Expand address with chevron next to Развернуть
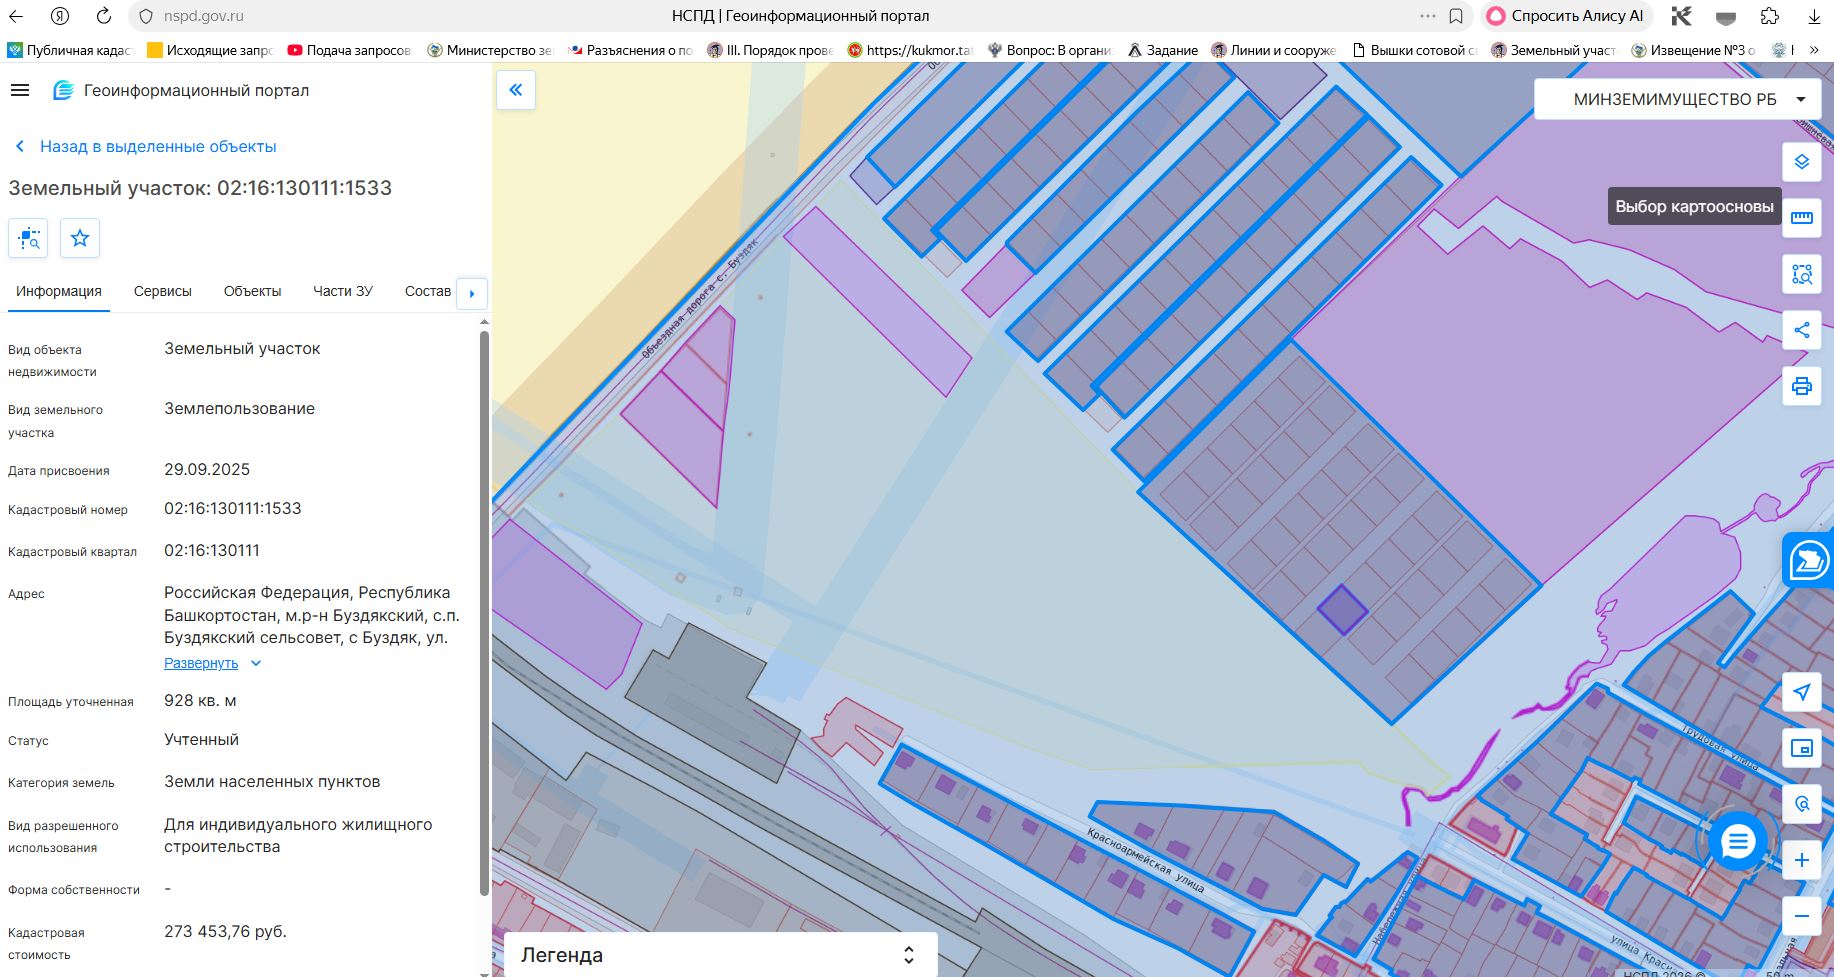Image resolution: width=1834 pixels, height=977 pixels. click(256, 663)
